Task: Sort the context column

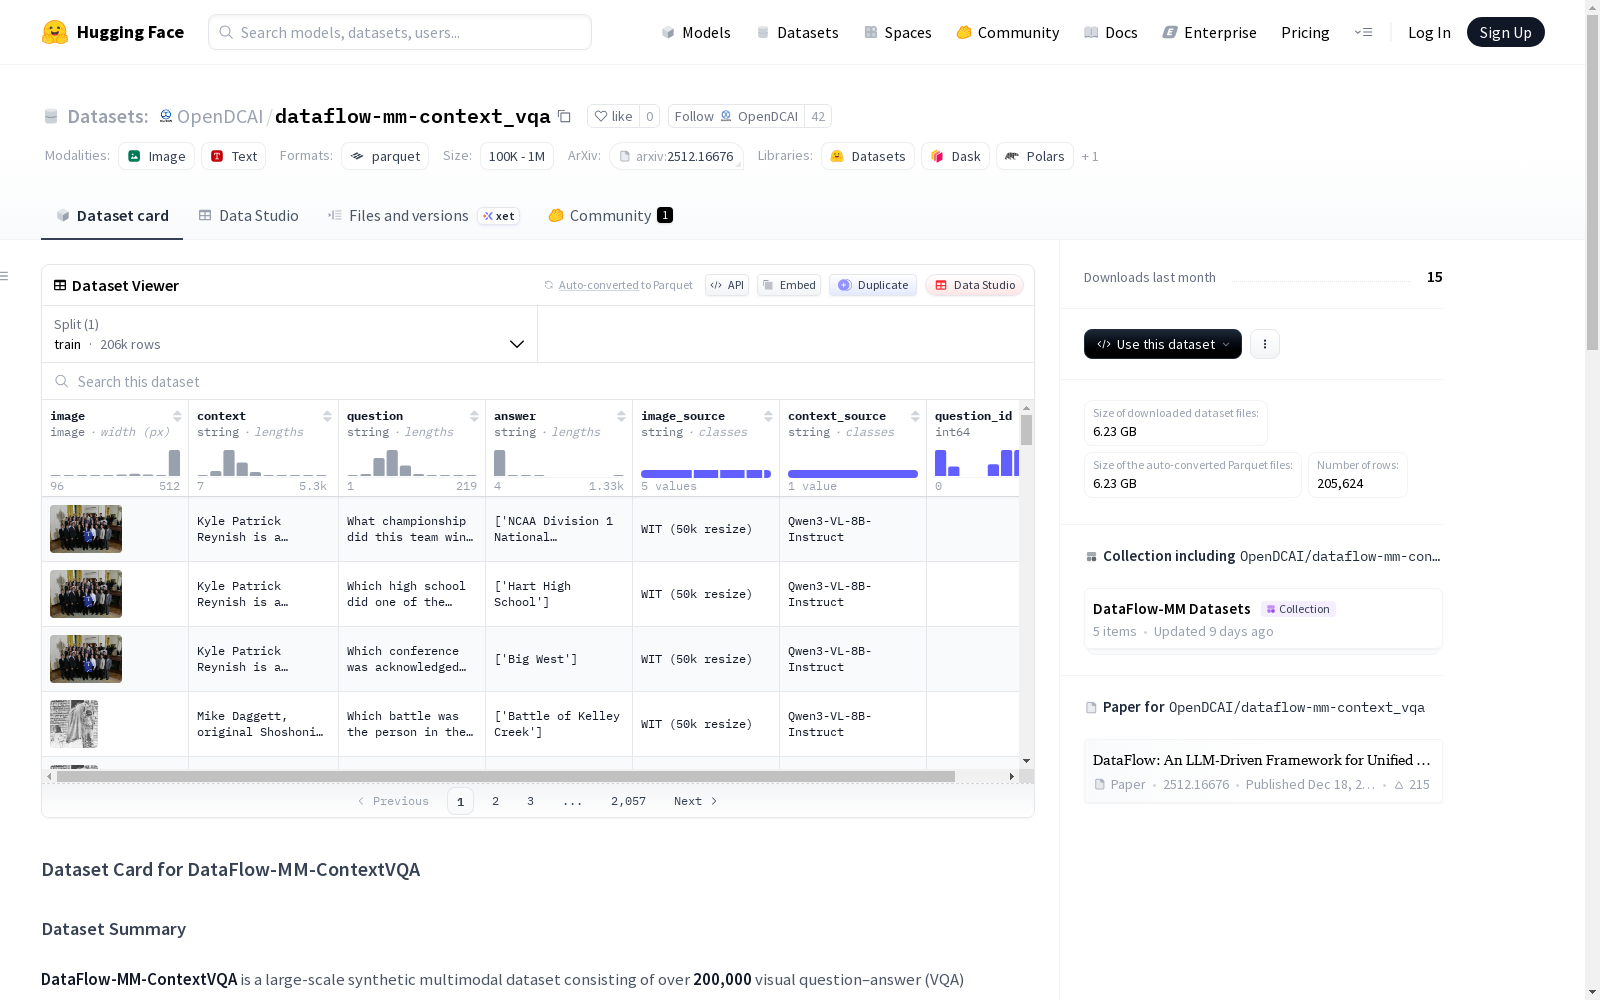Action: (x=327, y=416)
